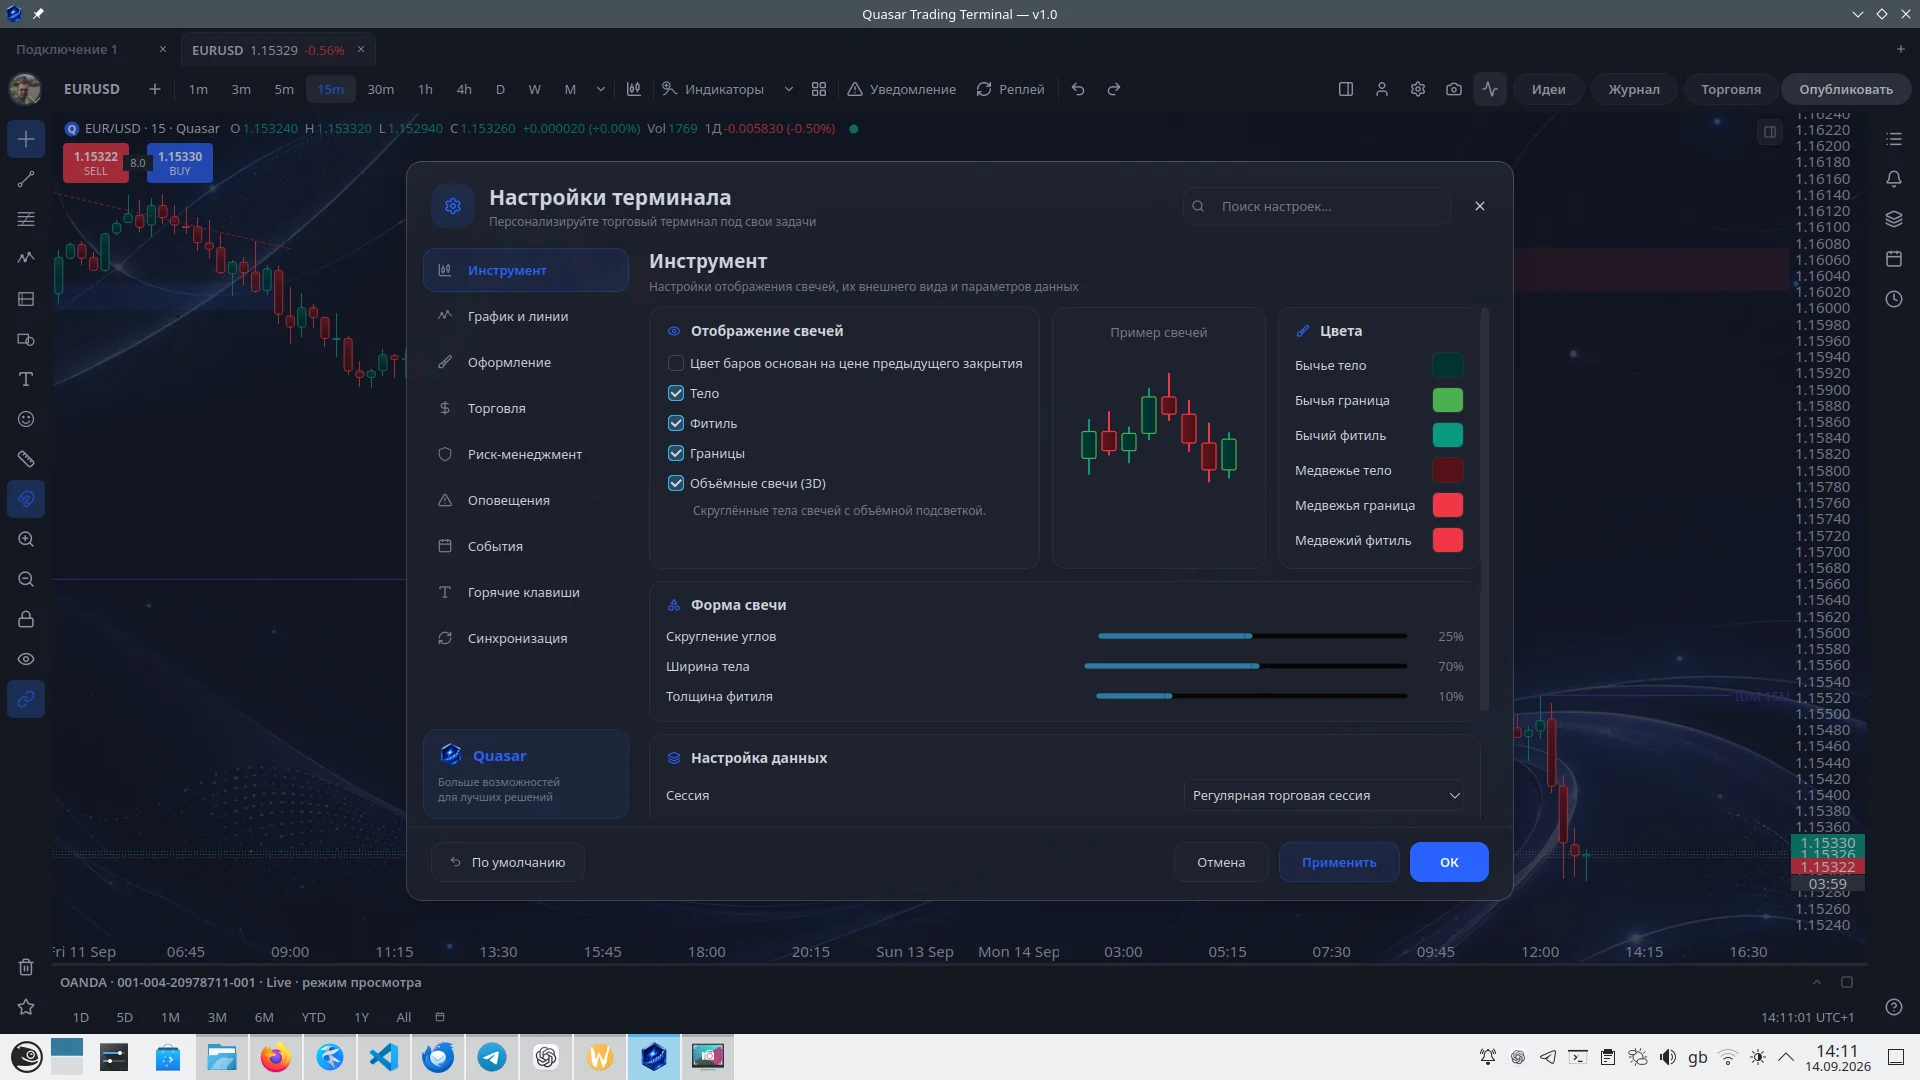This screenshot has height=1080, width=1920.
Task: Click the Скругление углов slider
Action: [x=1252, y=636]
